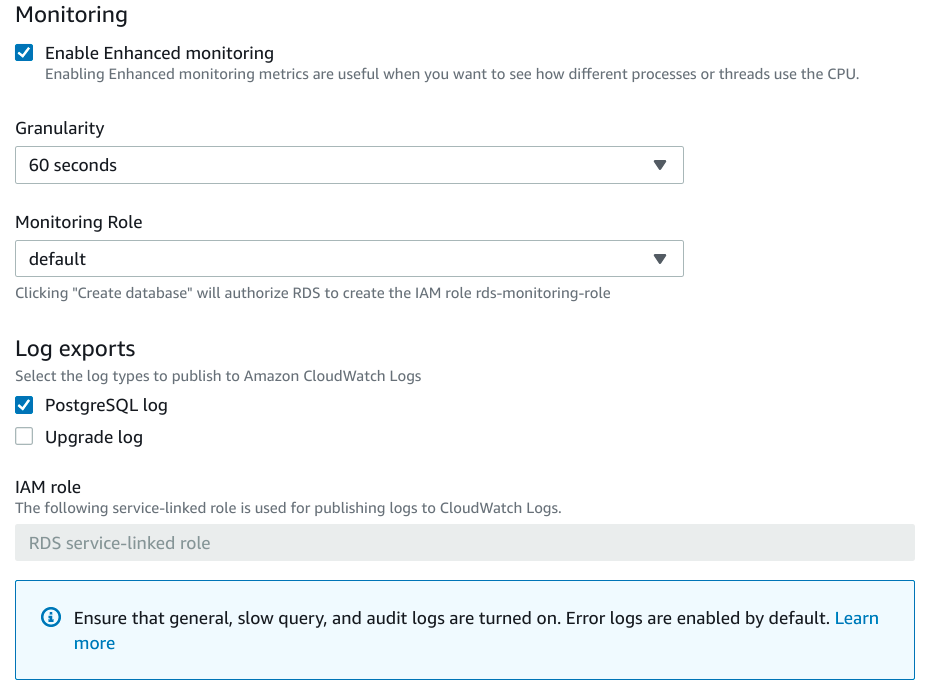The image size is (933, 691).
Task: Click the Granularity field label
Action: [x=59, y=128]
